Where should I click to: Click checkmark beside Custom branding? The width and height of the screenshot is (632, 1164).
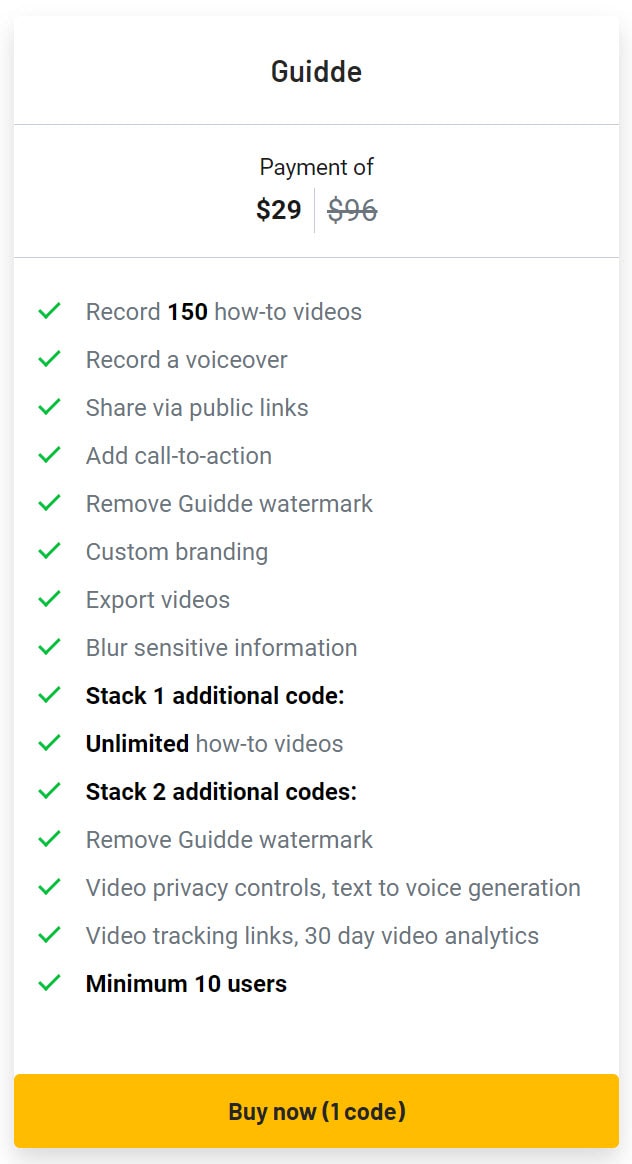tap(49, 552)
